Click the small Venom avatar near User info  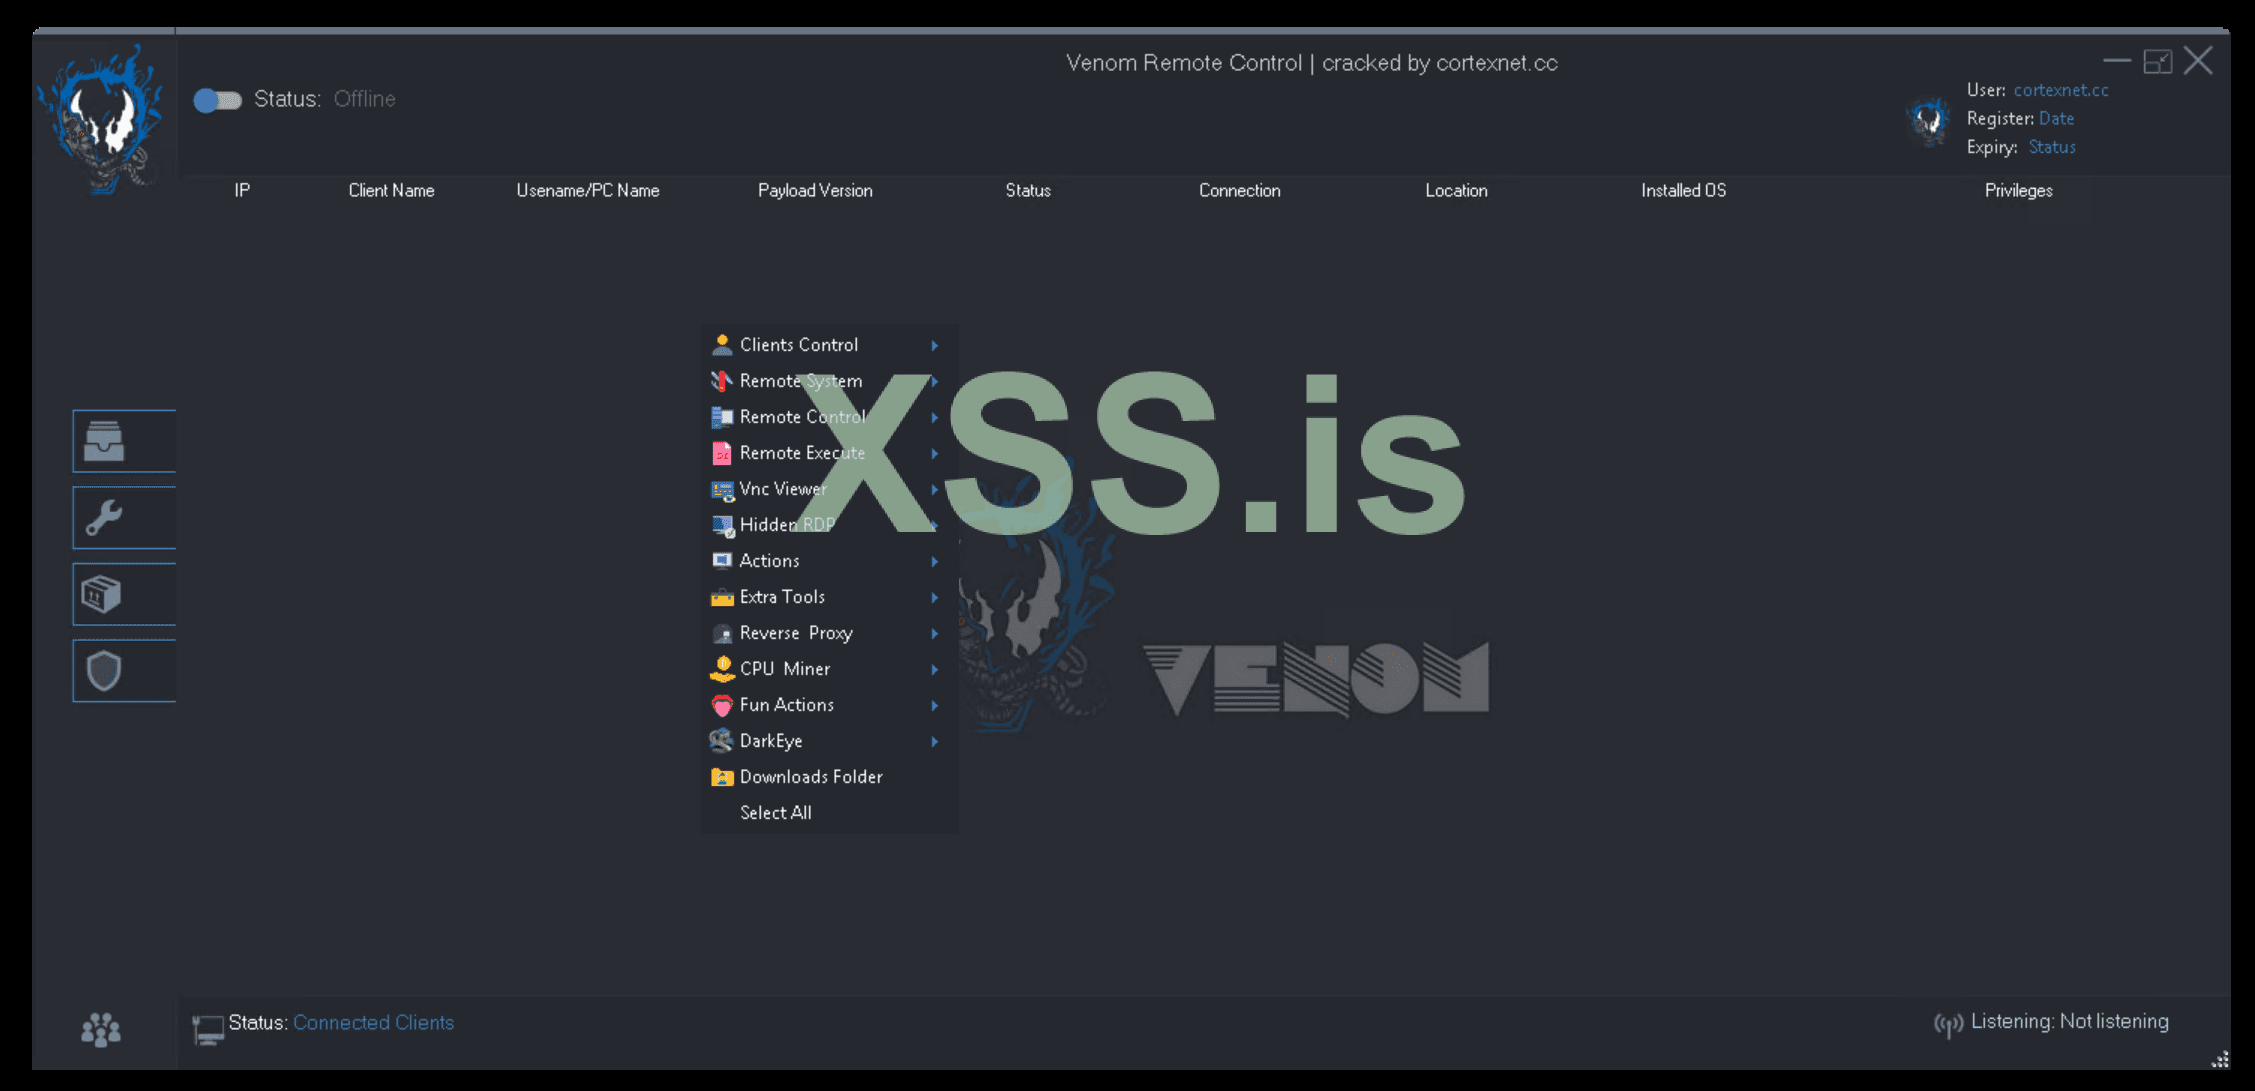1929,121
